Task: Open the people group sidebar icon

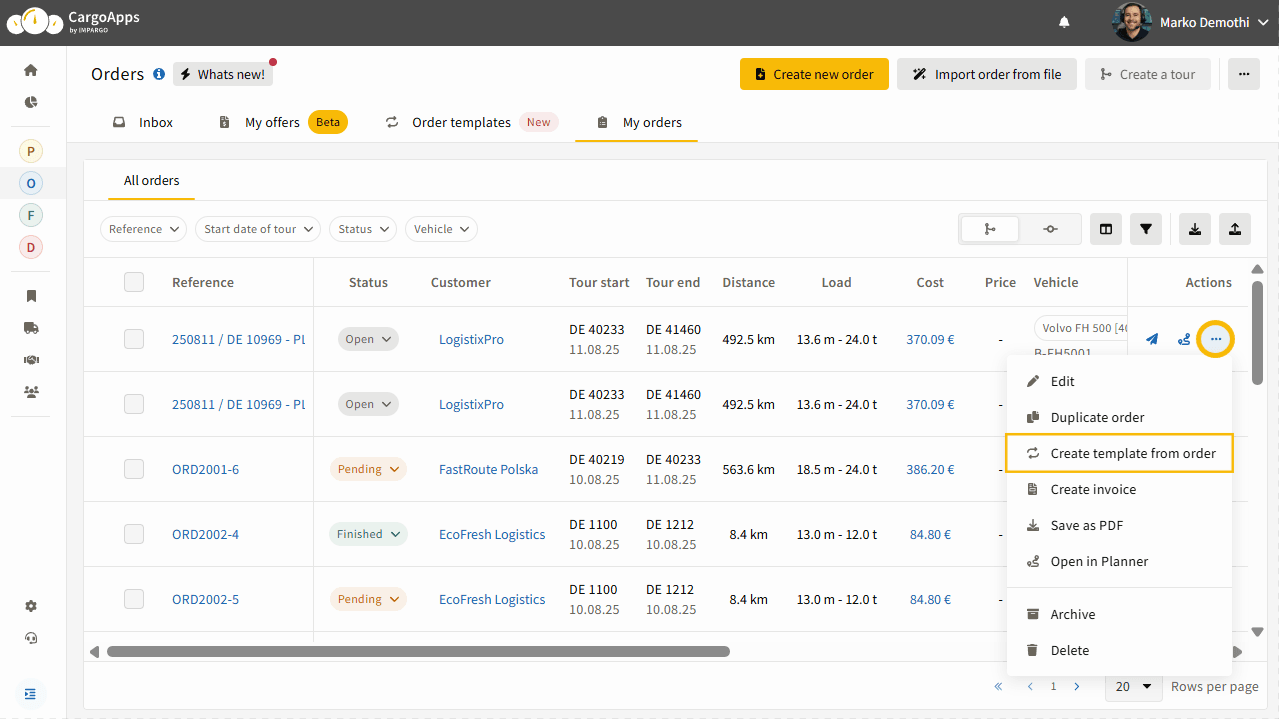Action: click(31, 392)
